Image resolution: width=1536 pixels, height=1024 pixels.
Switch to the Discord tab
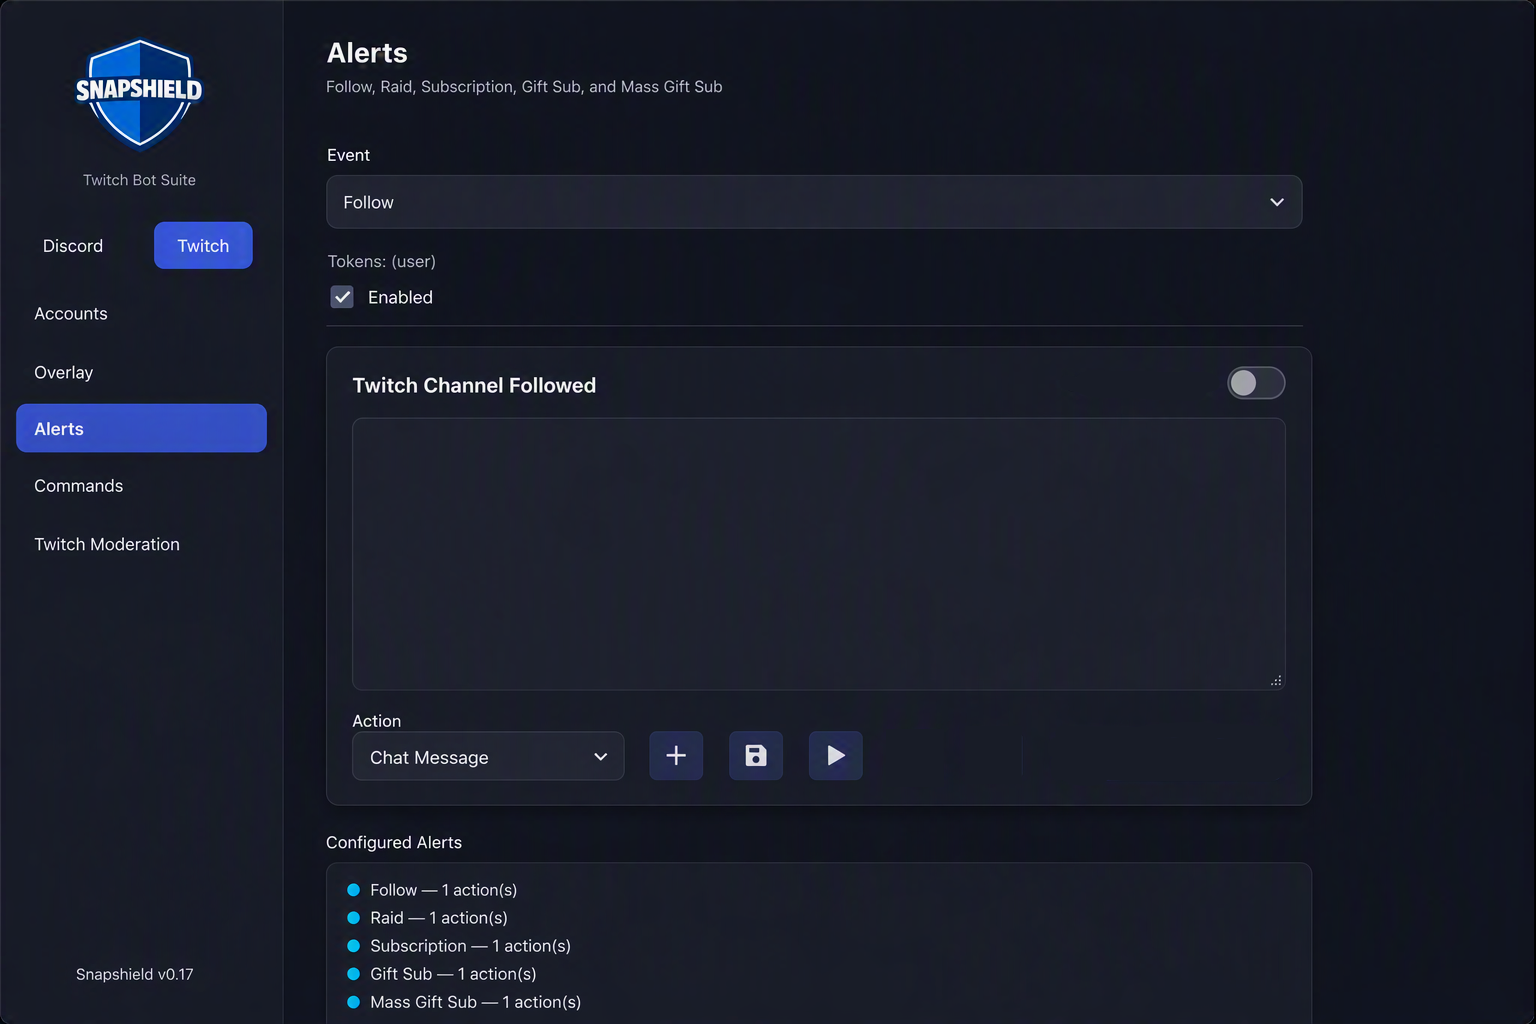(x=73, y=246)
